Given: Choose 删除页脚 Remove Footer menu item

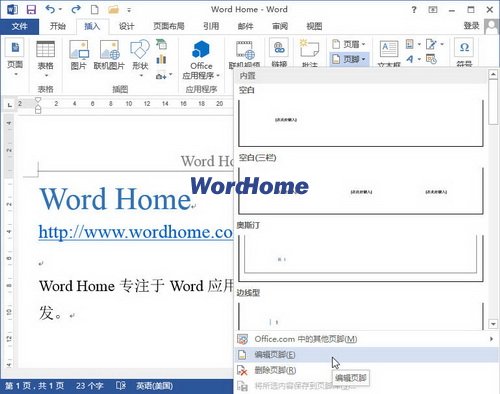Looking at the screenshot, I should tap(366, 370).
